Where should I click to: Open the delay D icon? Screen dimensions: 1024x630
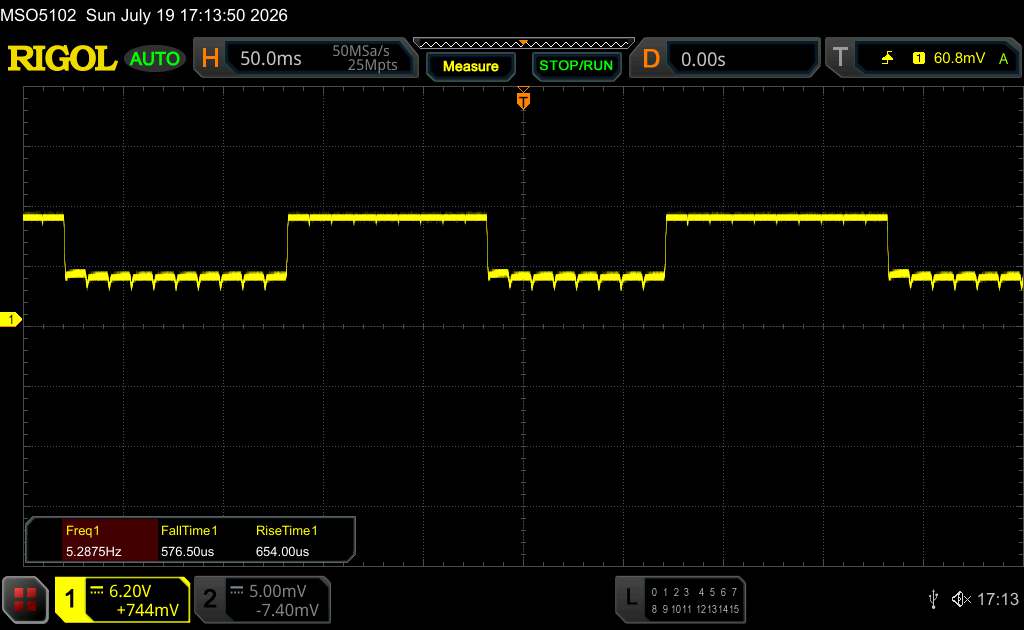pos(650,59)
